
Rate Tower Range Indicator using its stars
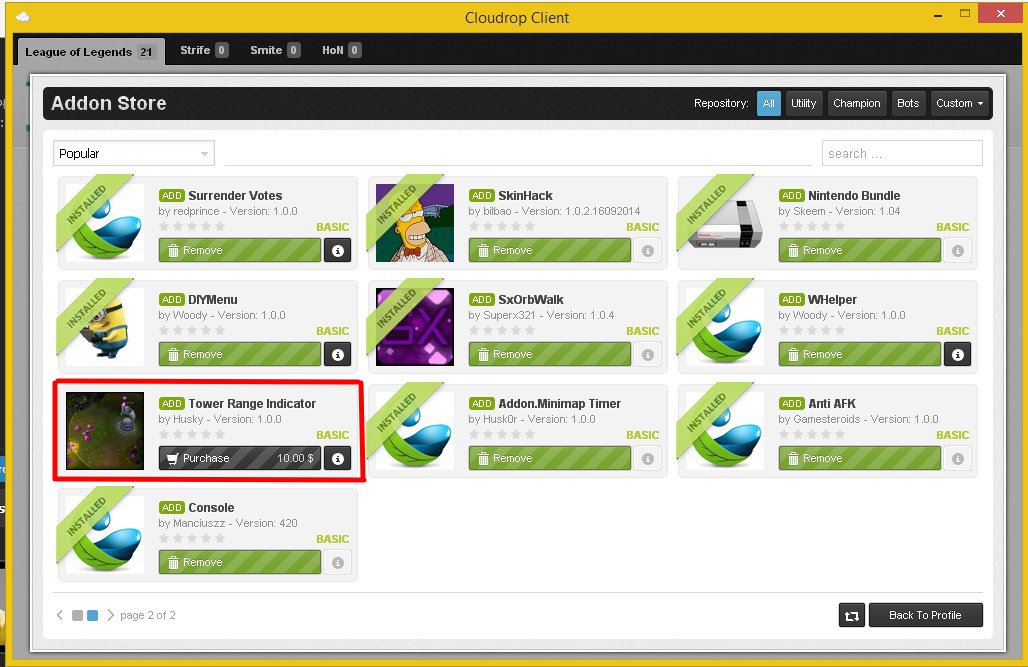click(192, 434)
